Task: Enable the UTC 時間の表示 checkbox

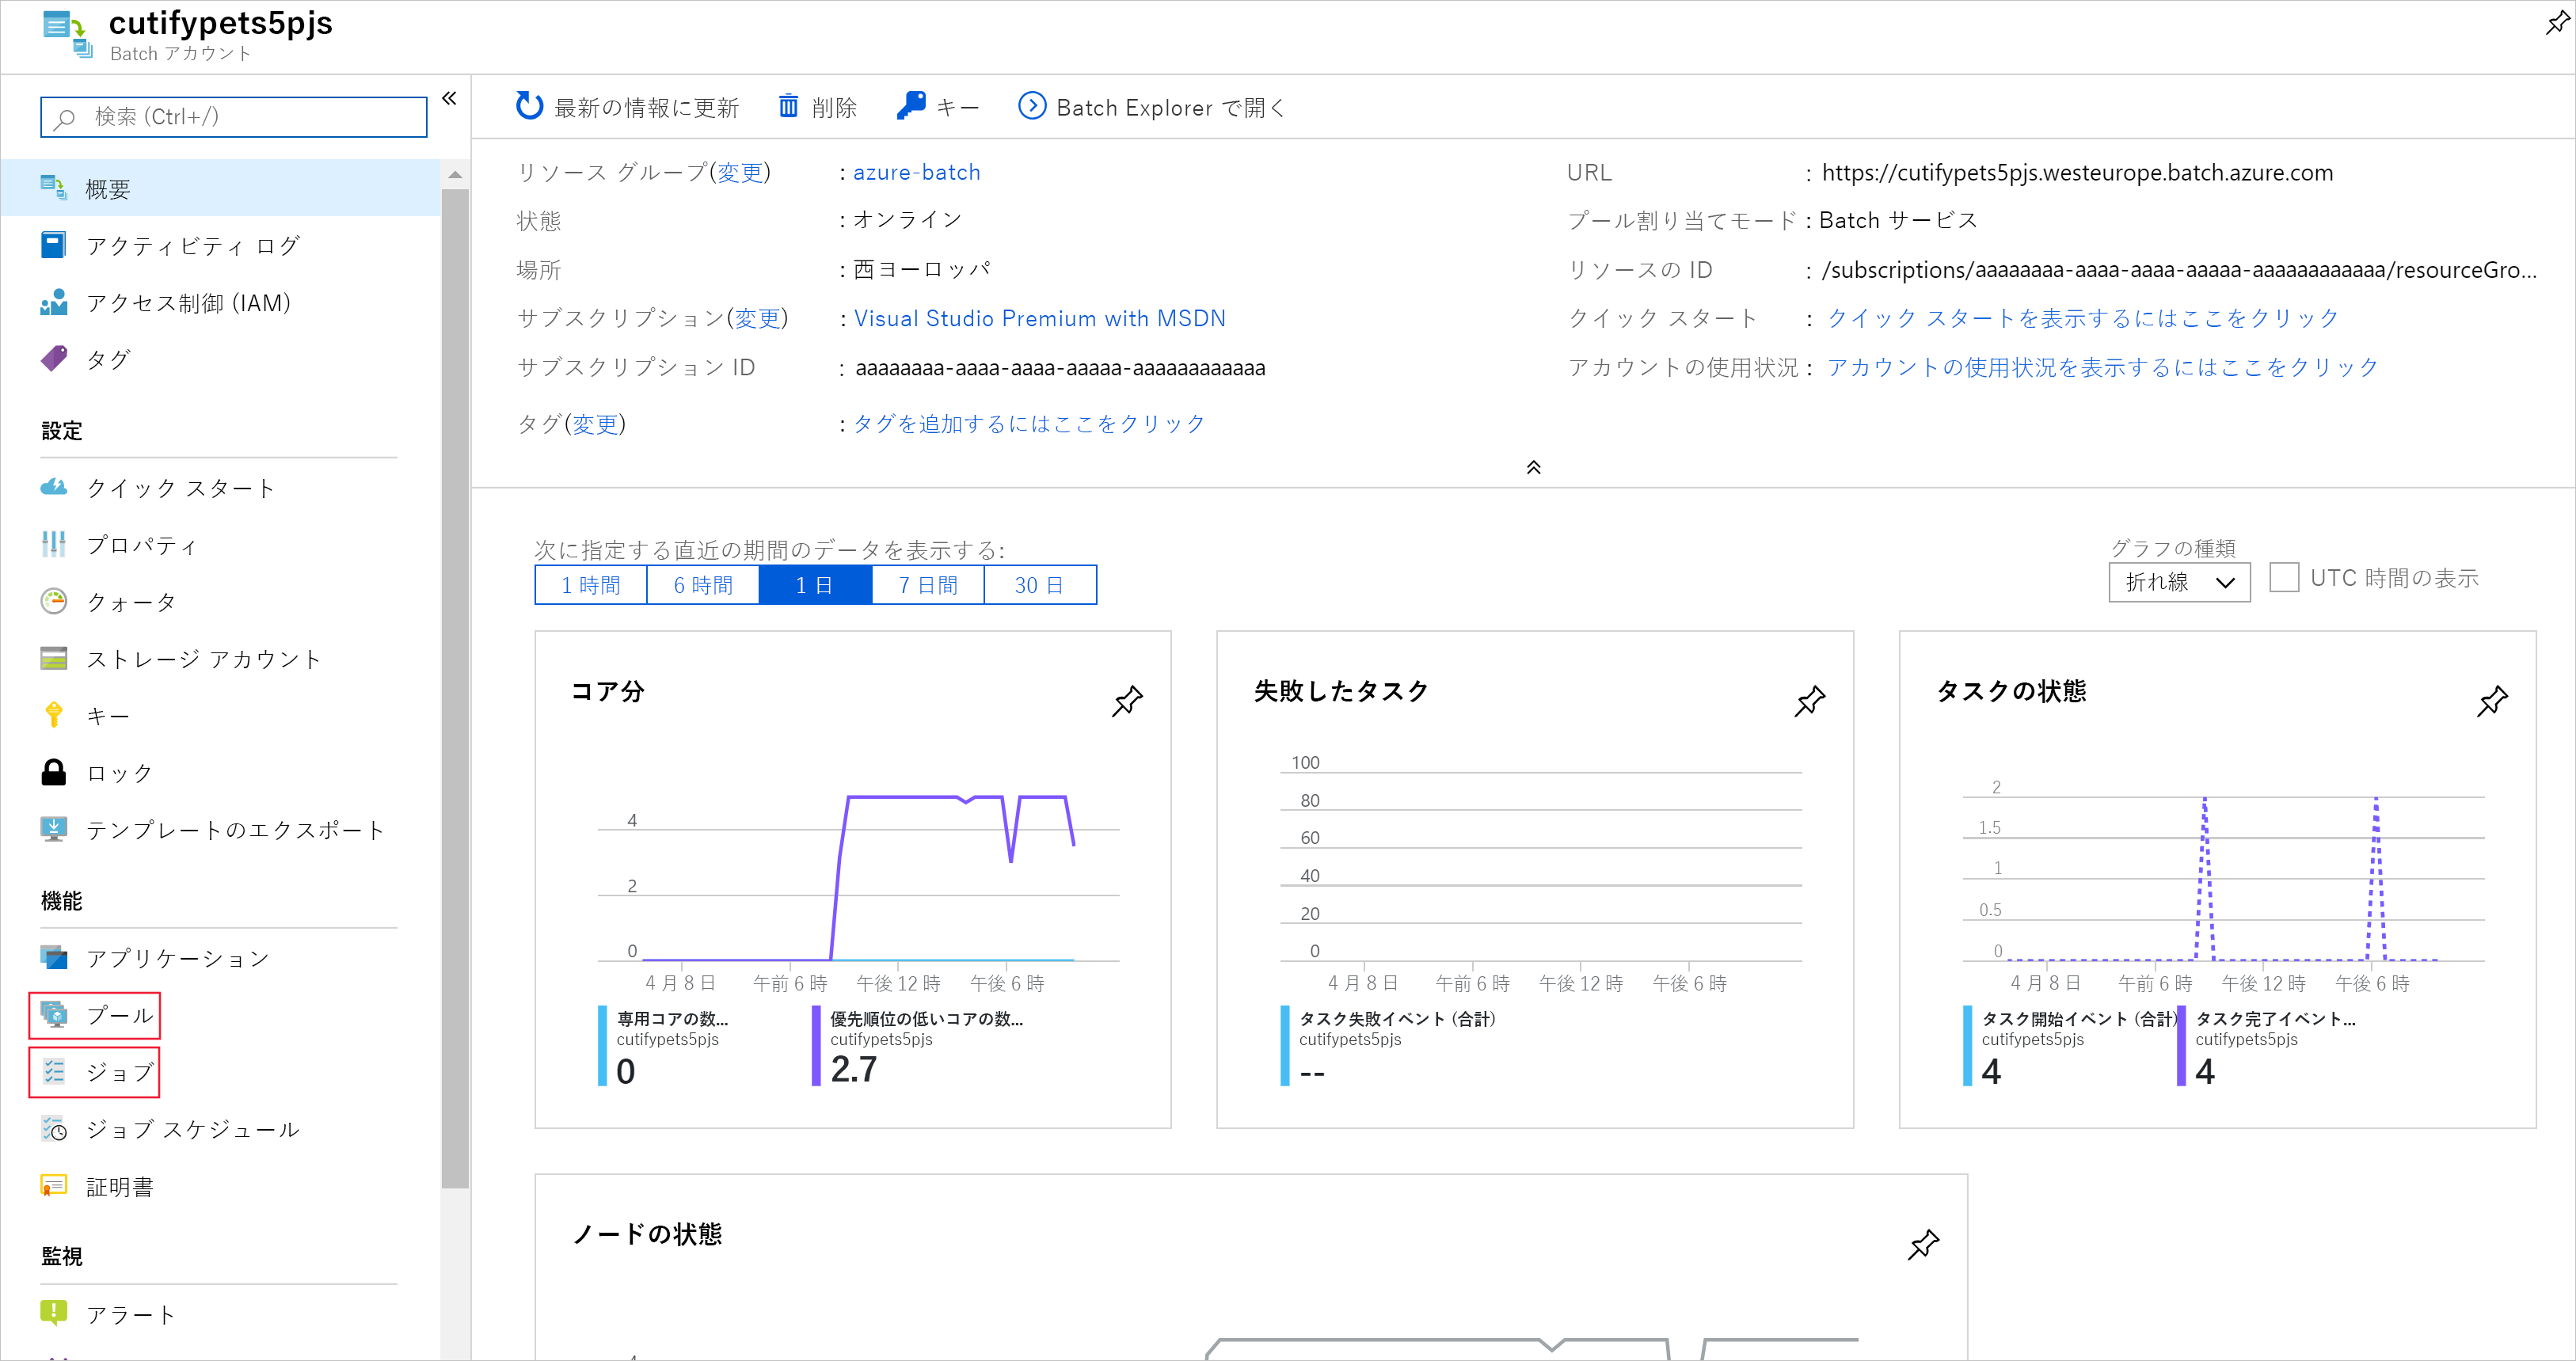Action: (2284, 578)
